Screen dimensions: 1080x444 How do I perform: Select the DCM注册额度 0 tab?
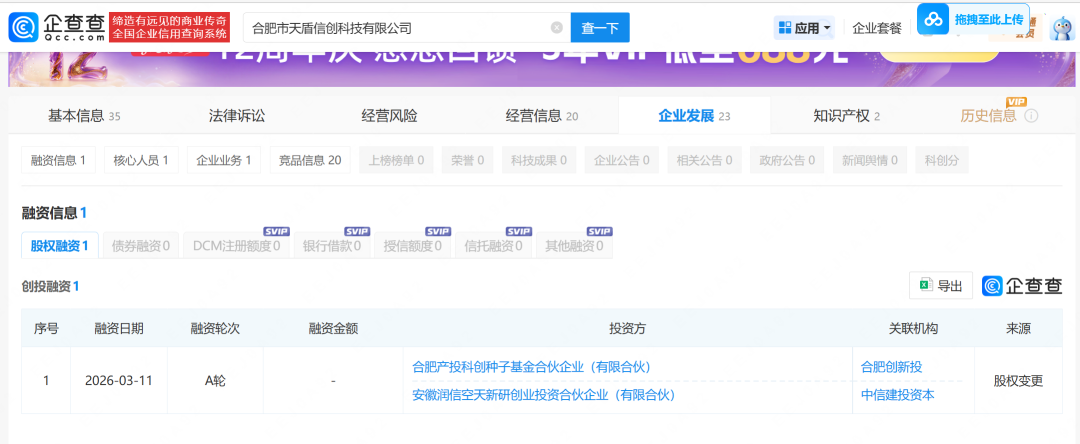coord(236,246)
